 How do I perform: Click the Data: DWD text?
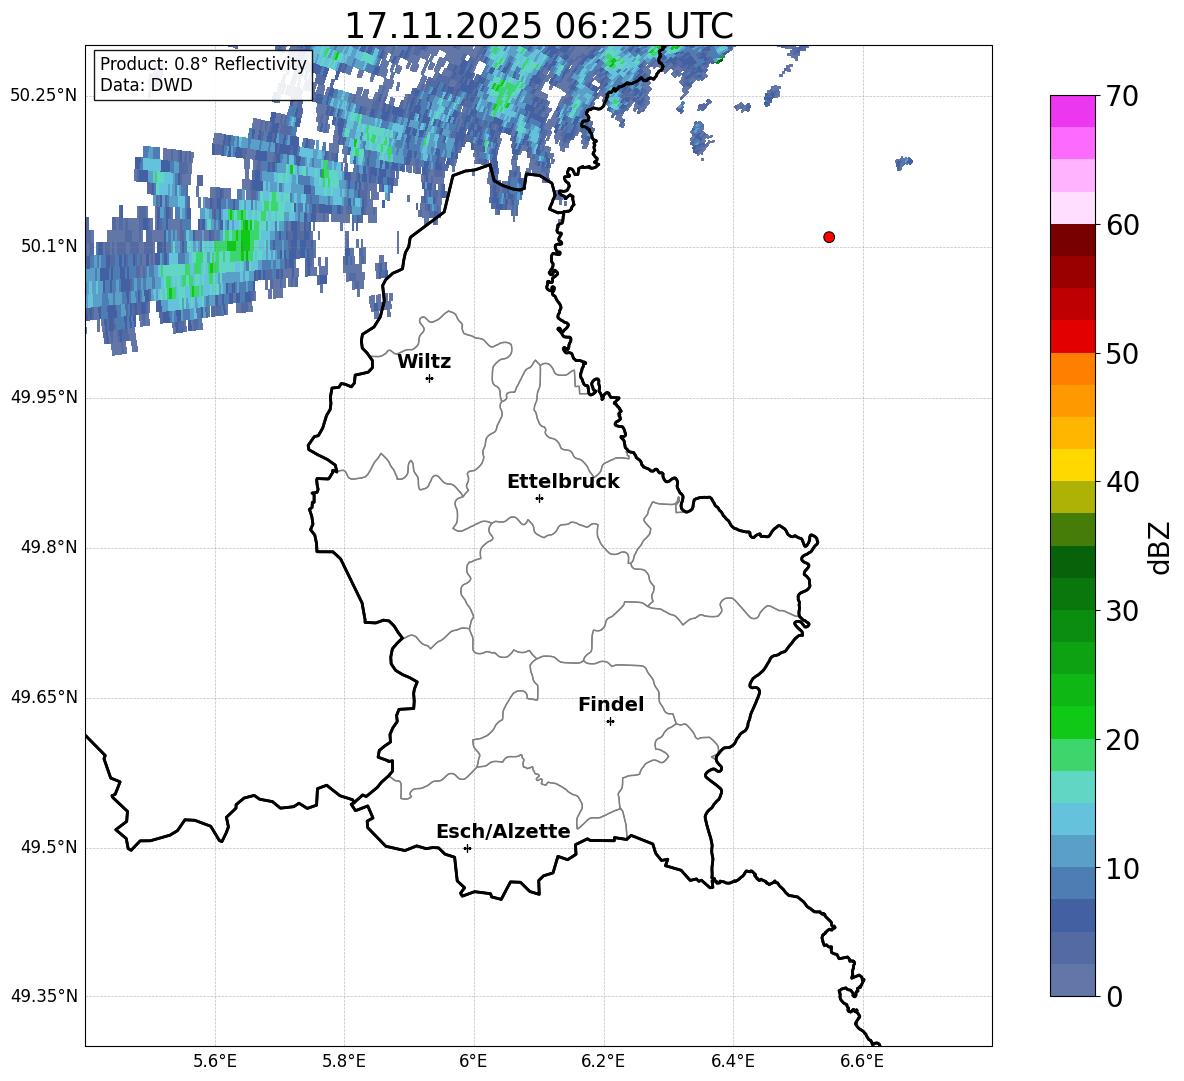(x=146, y=85)
